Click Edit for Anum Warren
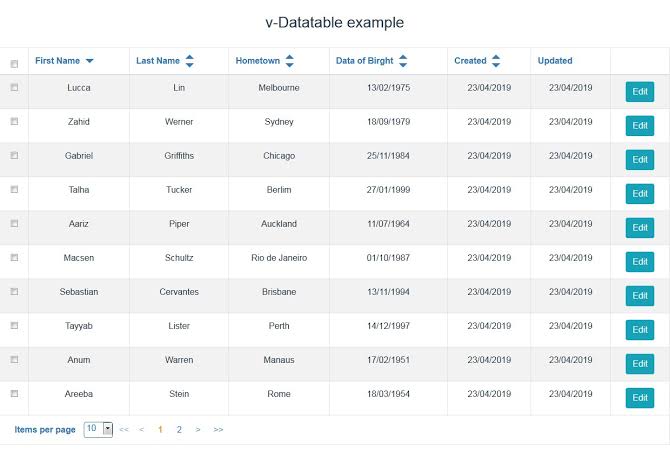The height and width of the screenshot is (458, 670). (640, 364)
